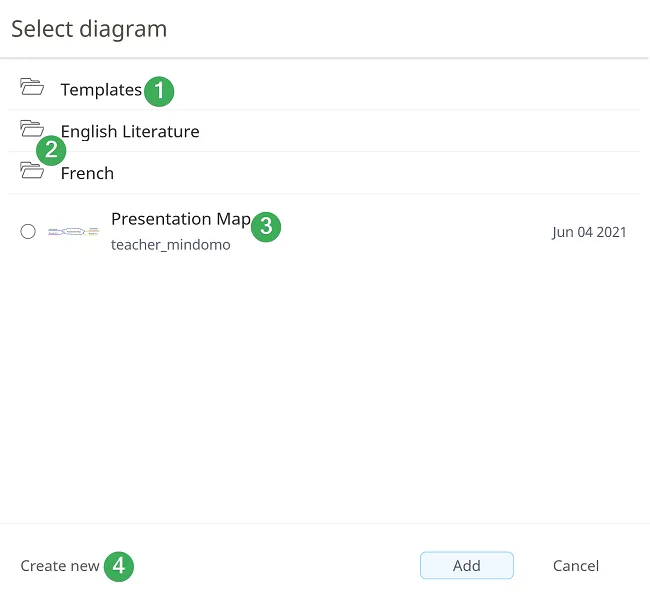Click the green number 1 badge
This screenshot has width=650, height=605.
(x=159, y=92)
